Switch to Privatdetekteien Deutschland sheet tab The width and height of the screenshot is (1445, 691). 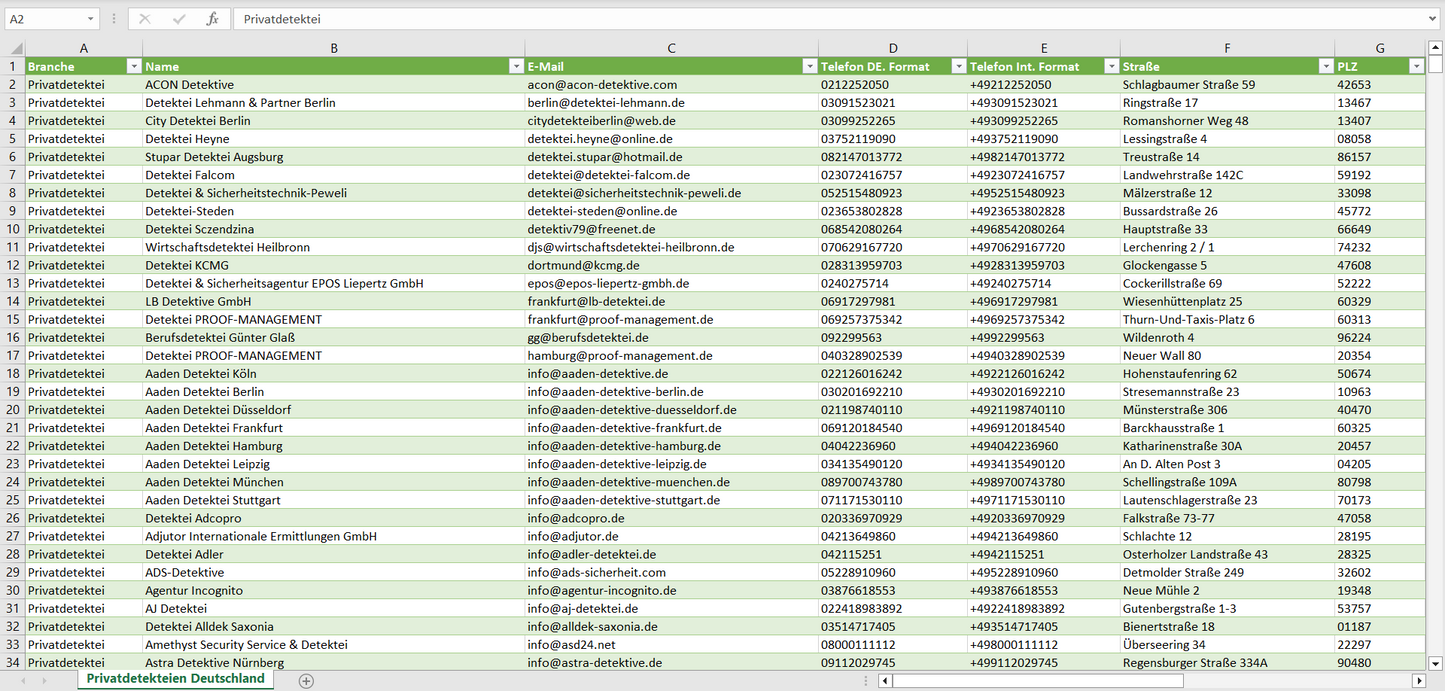tap(176, 679)
